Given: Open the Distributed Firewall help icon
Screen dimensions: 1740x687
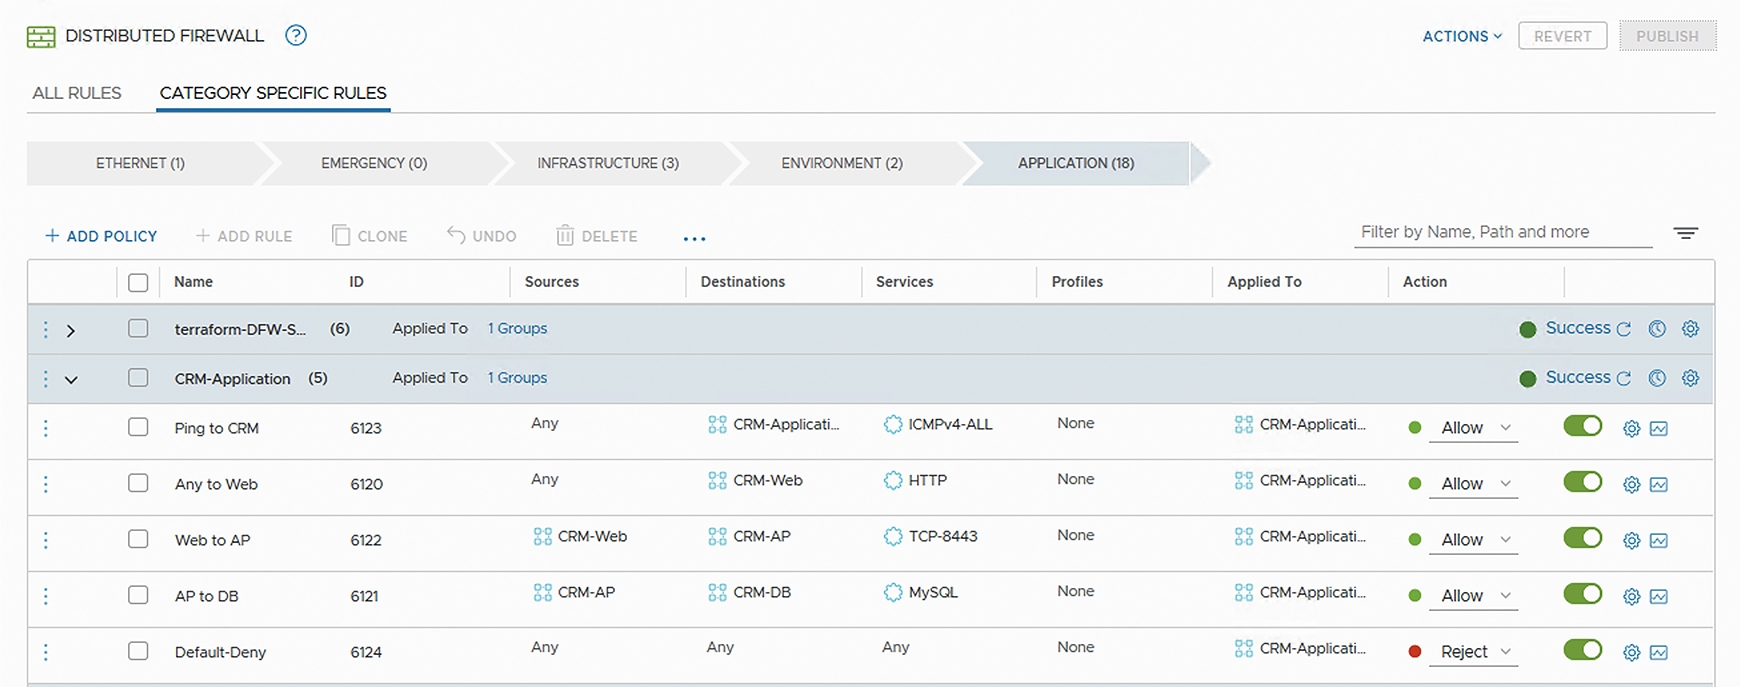Looking at the screenshot, I should tap(296, 36).
